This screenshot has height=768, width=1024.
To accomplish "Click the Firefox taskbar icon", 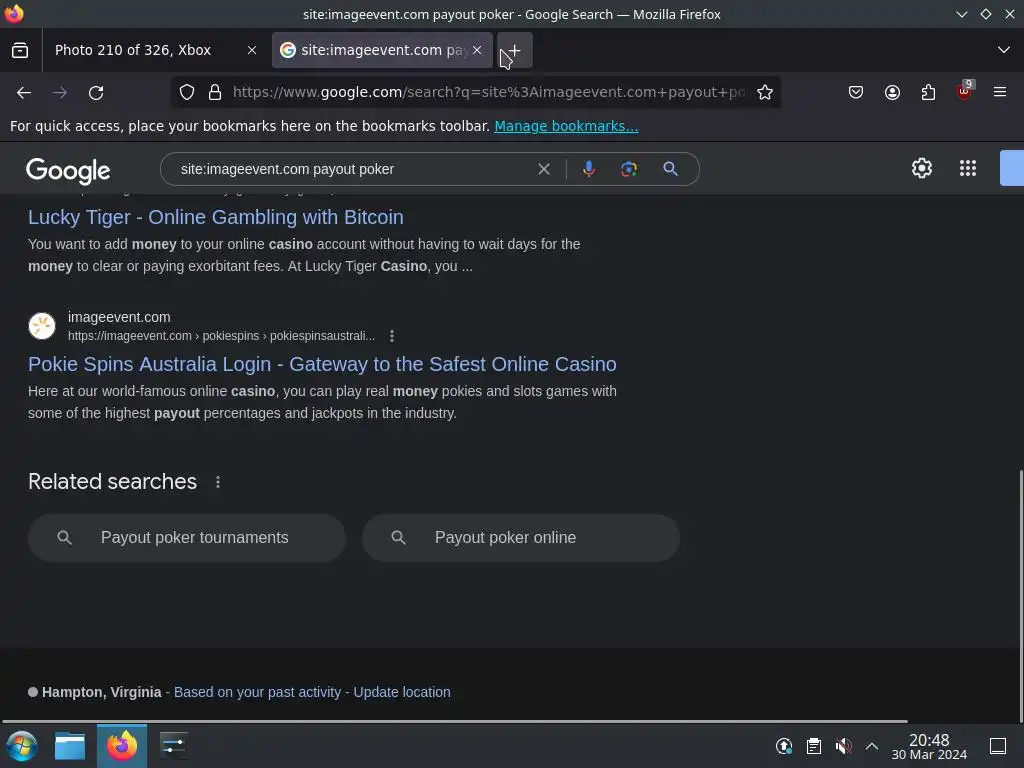I will tap(122, 746).
